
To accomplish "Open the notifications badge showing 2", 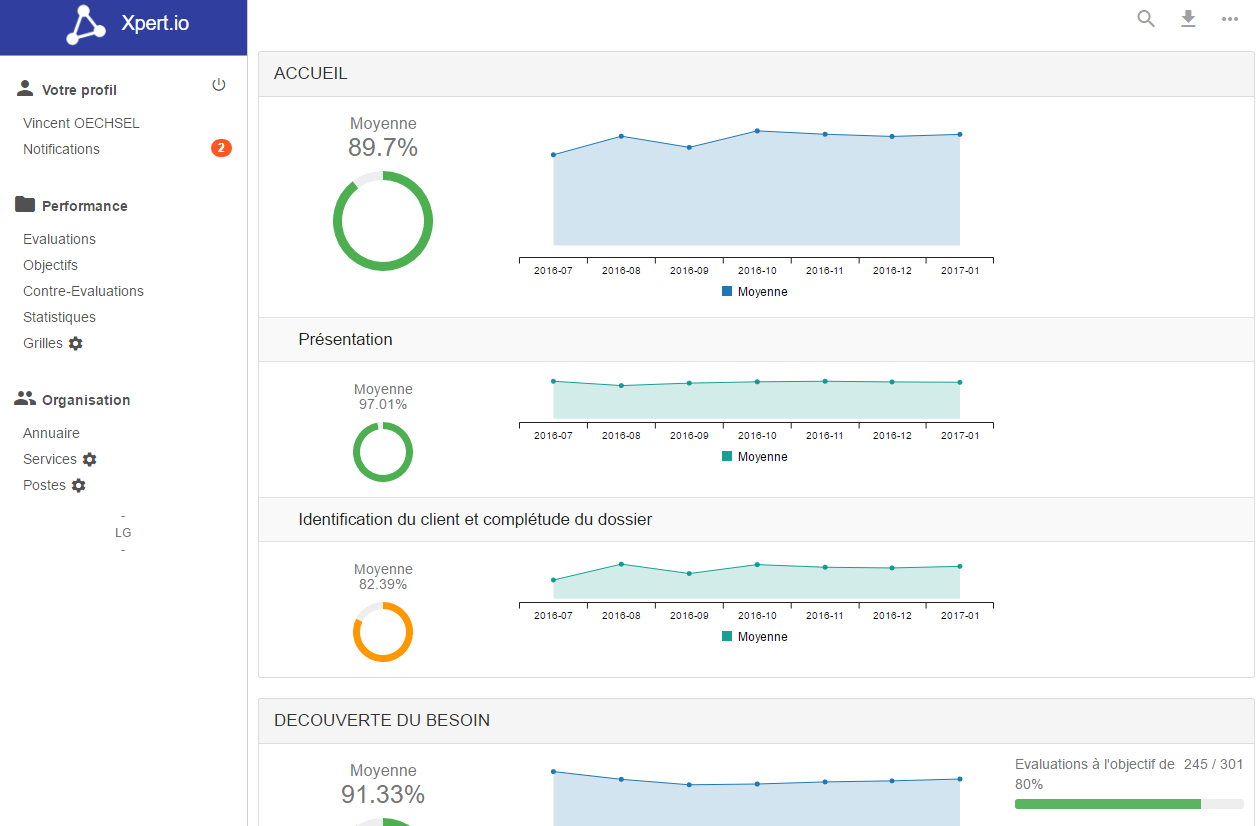I will click(221, 148).
